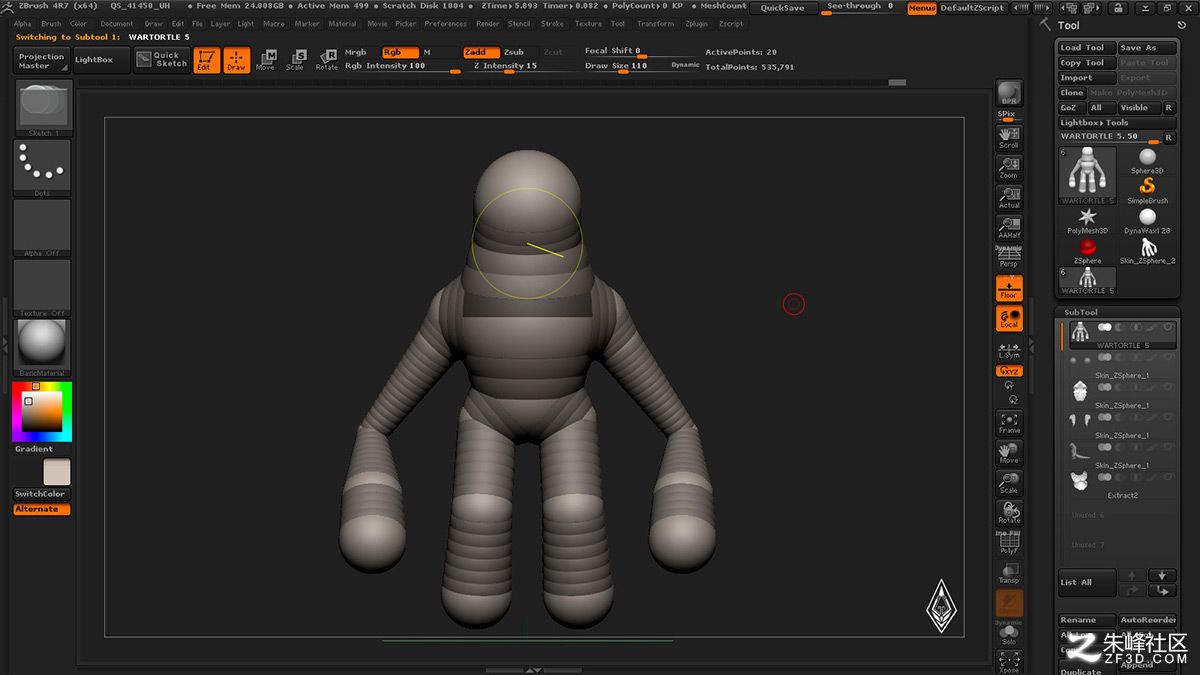Open the BasicMaterial picker
This screenshot has height=675, width=1200.
(x=42, y=348)
